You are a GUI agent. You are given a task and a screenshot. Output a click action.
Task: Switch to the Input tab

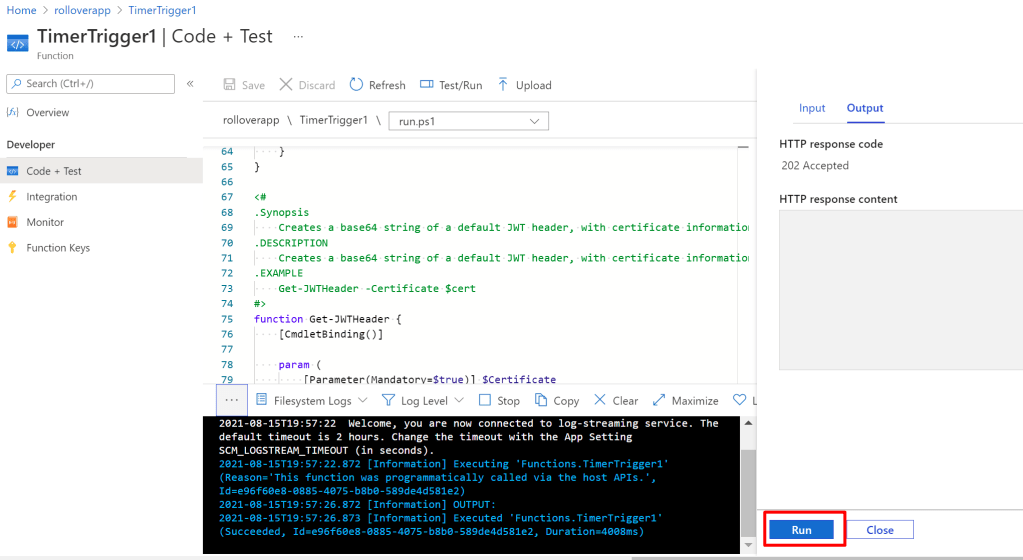[x=812, y=108]
